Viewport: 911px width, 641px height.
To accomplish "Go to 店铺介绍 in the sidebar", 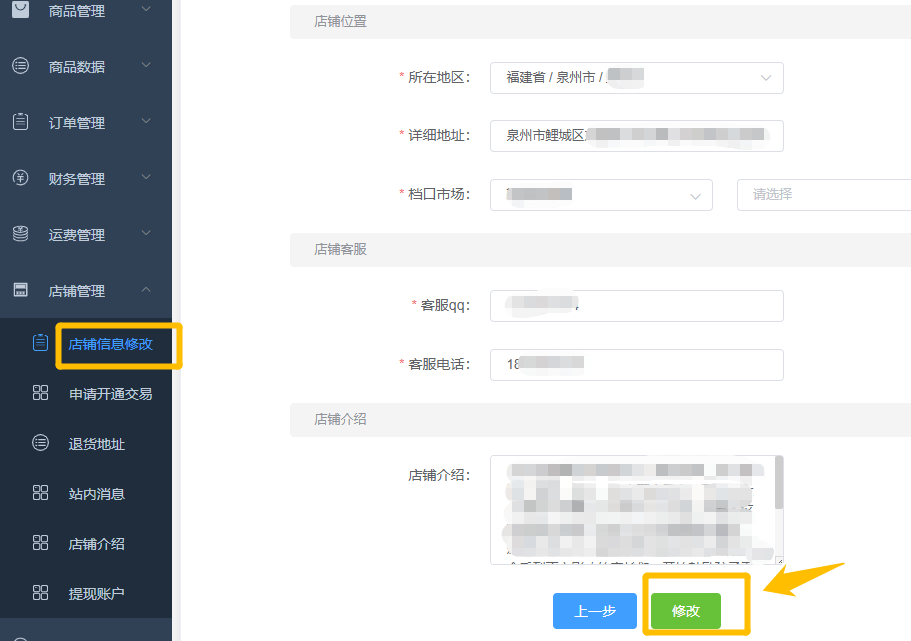I will (96, 543).
